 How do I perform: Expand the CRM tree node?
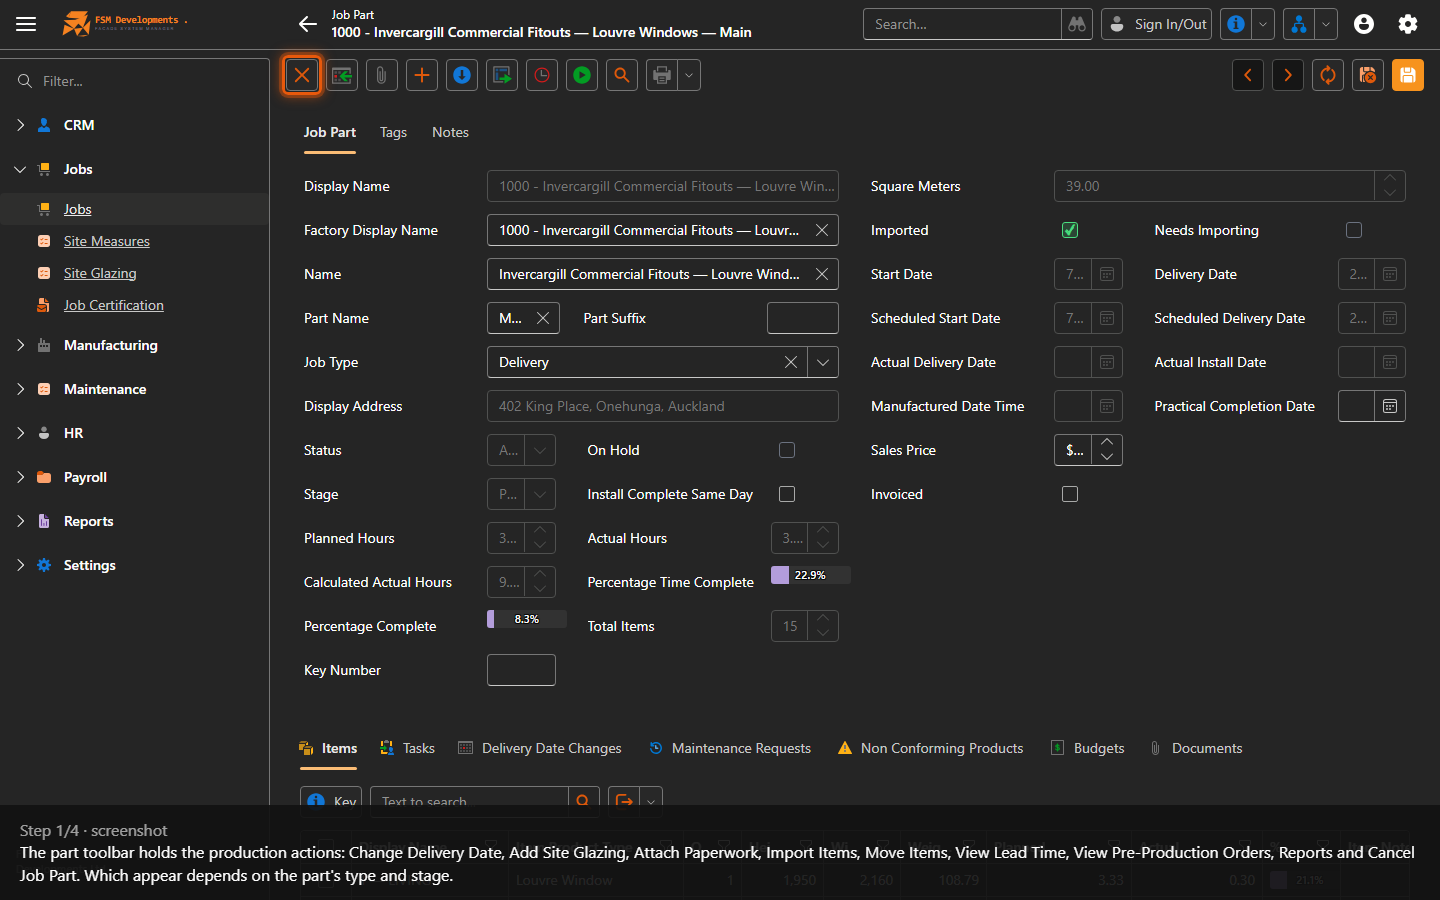pos(20,125)
